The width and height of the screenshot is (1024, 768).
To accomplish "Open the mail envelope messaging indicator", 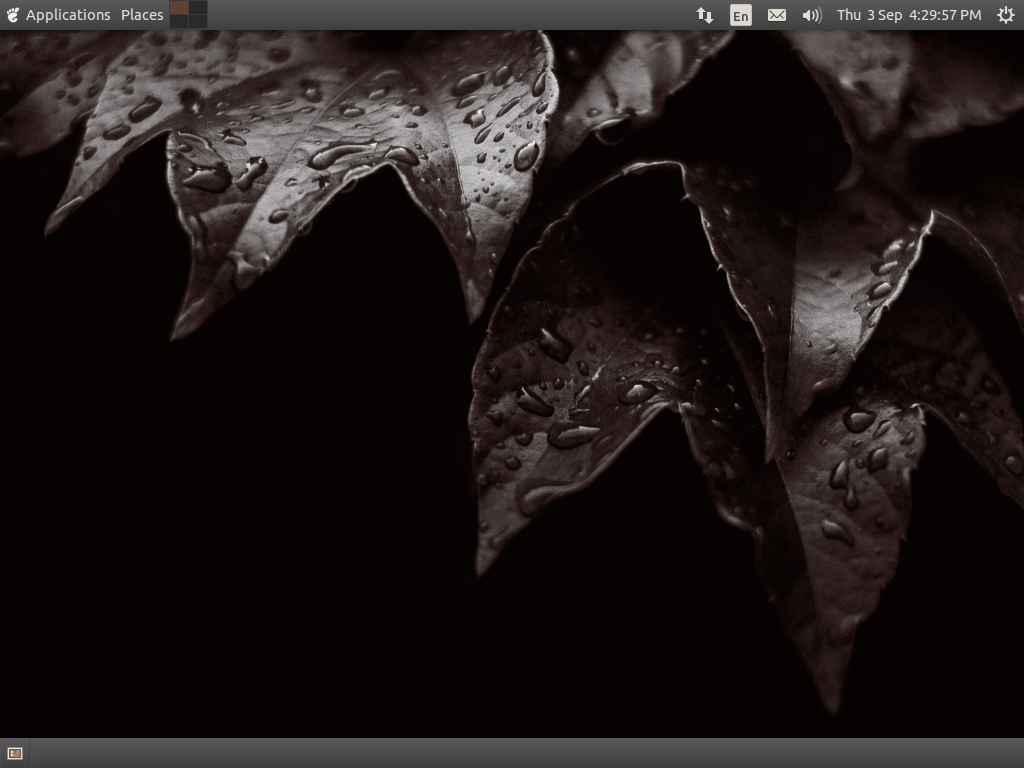I will [x=776, y=15].
